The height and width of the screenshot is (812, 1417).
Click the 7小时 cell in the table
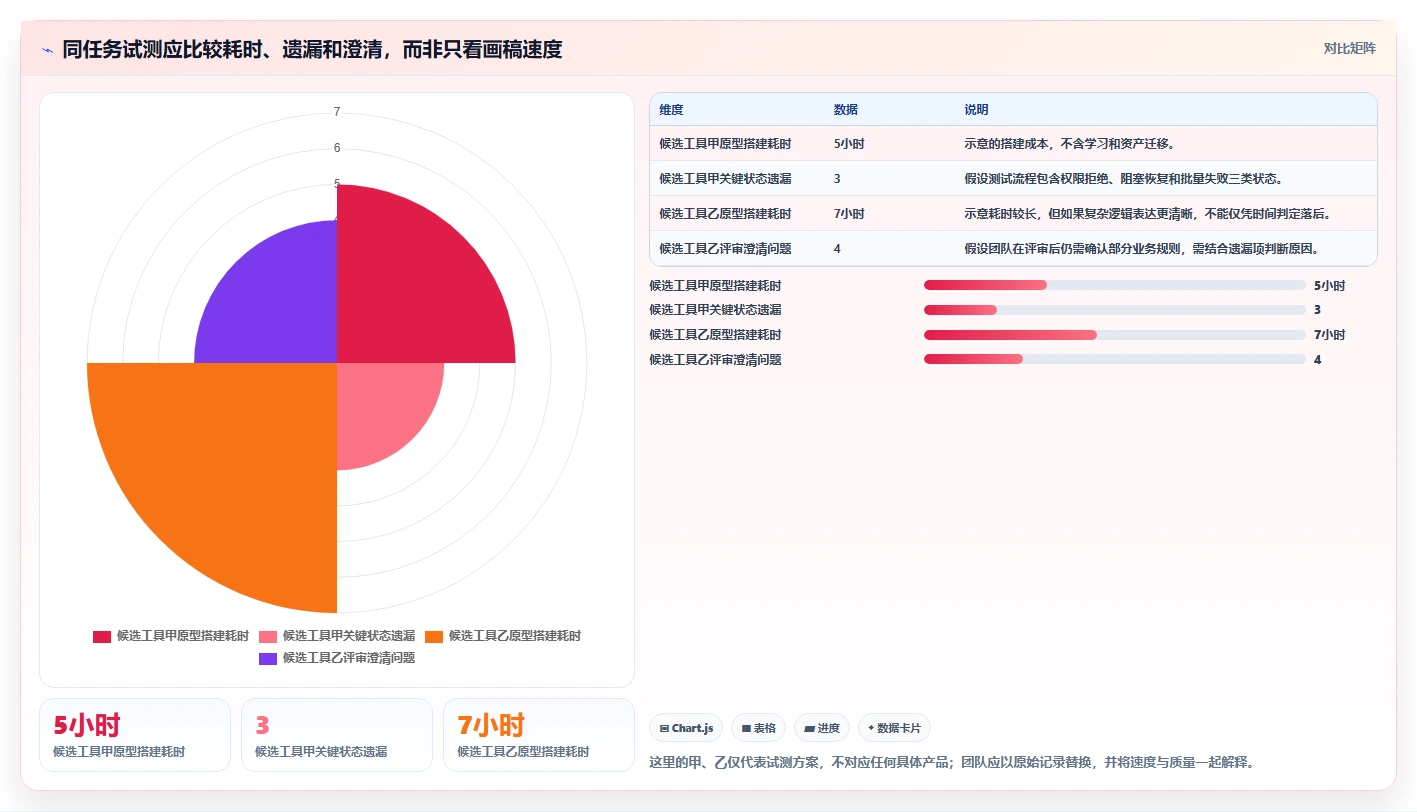point(849,213)
